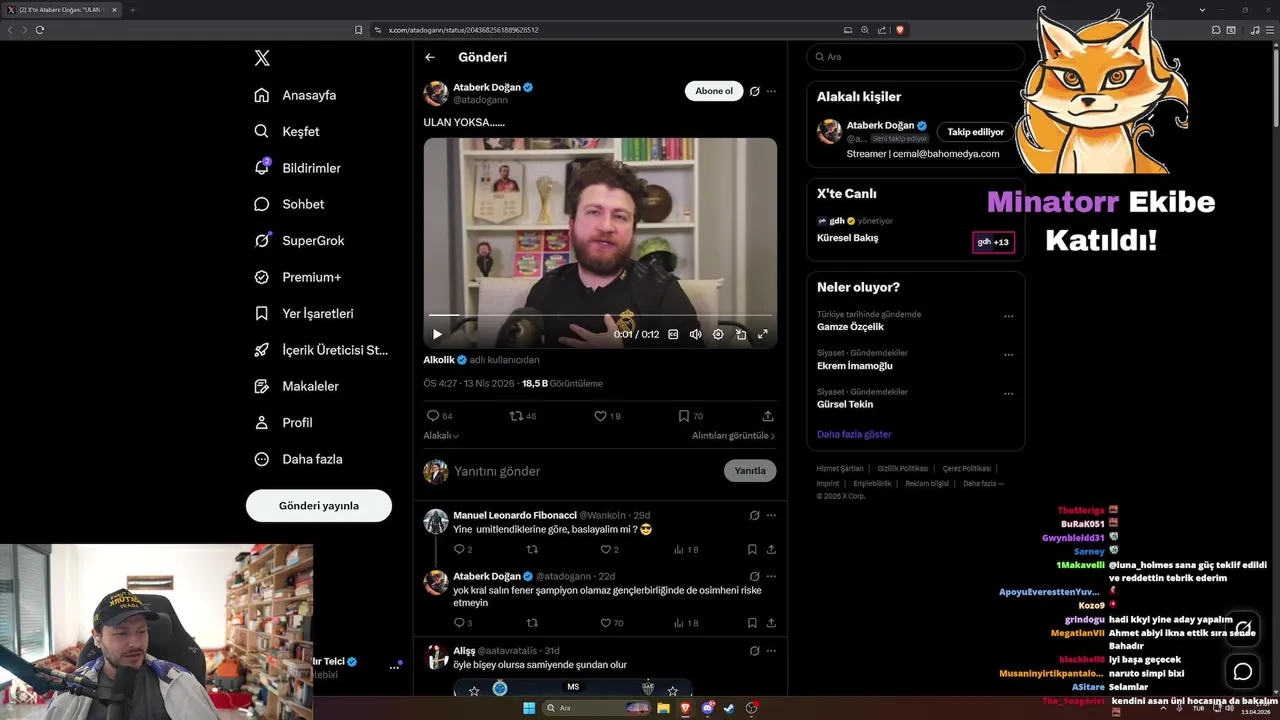This screenshot has width=1280, height=720.
Task: Open three-dot menu on Alişş's reply
Action: click(771, 651)
